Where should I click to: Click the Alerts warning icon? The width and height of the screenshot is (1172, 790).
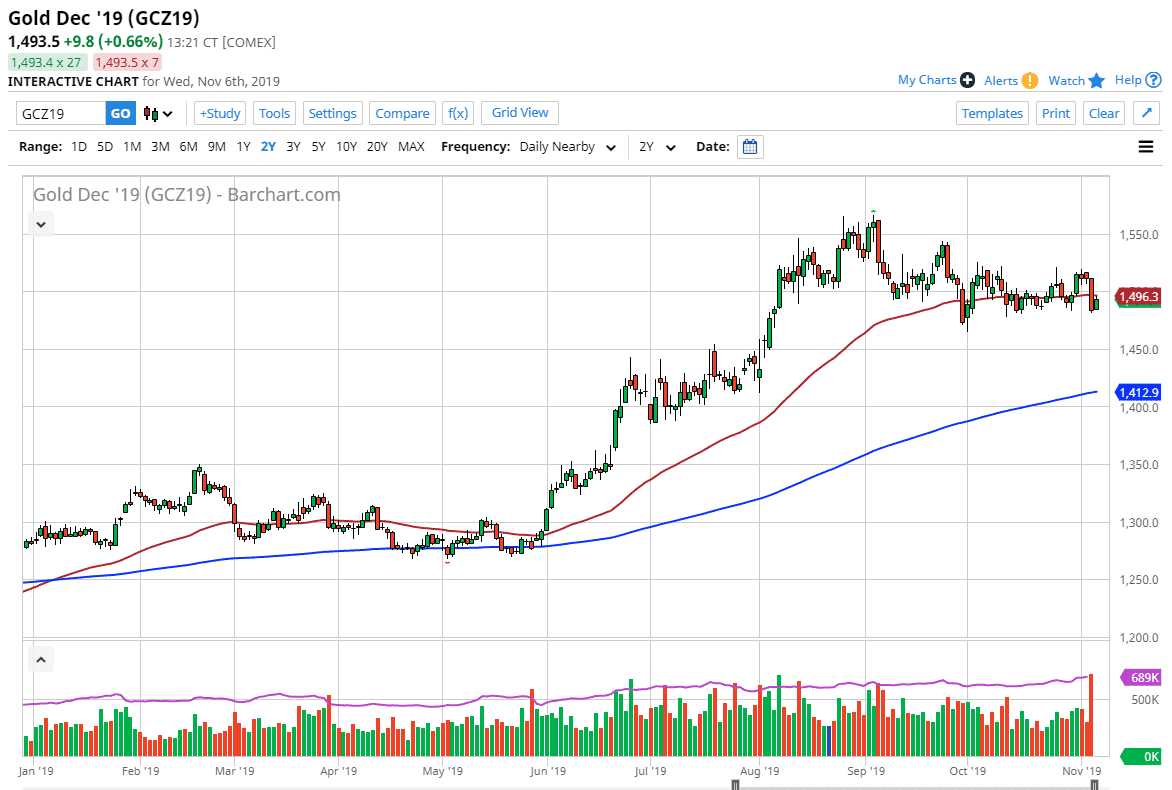(x=1029, y=80)
